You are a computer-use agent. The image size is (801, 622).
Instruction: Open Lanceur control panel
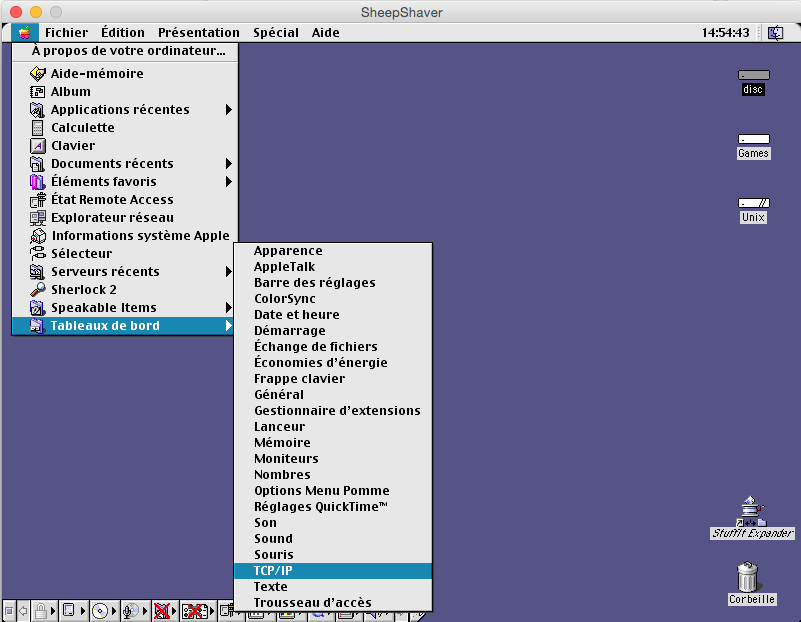pyautogui.click(x=333, y=426)
